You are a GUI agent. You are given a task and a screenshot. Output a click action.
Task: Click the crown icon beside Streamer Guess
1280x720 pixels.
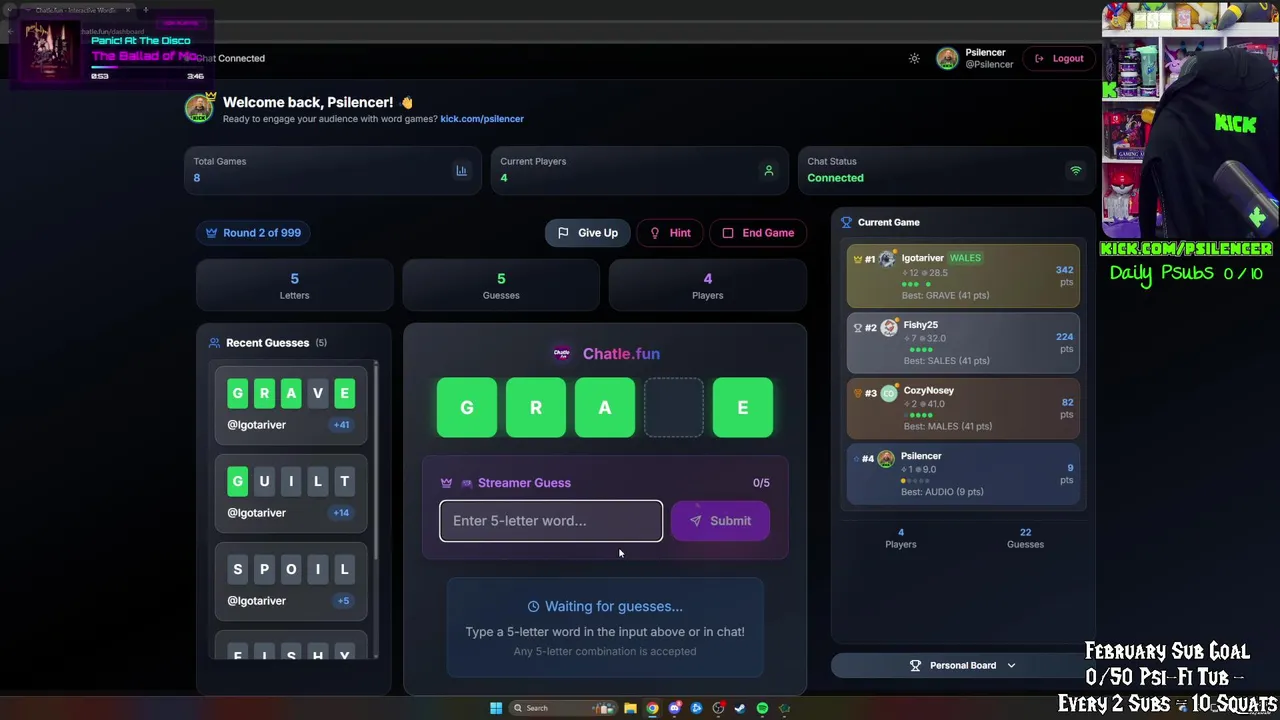[446, 483]
